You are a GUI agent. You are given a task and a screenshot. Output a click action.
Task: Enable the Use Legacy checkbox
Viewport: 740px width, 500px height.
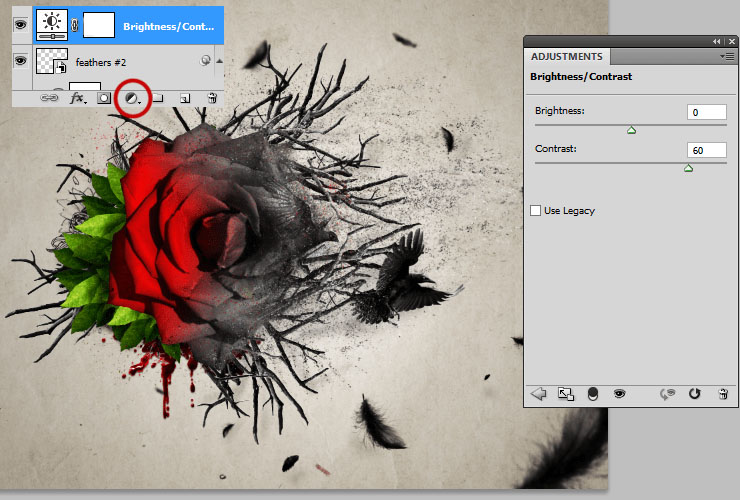coord(535,211)
